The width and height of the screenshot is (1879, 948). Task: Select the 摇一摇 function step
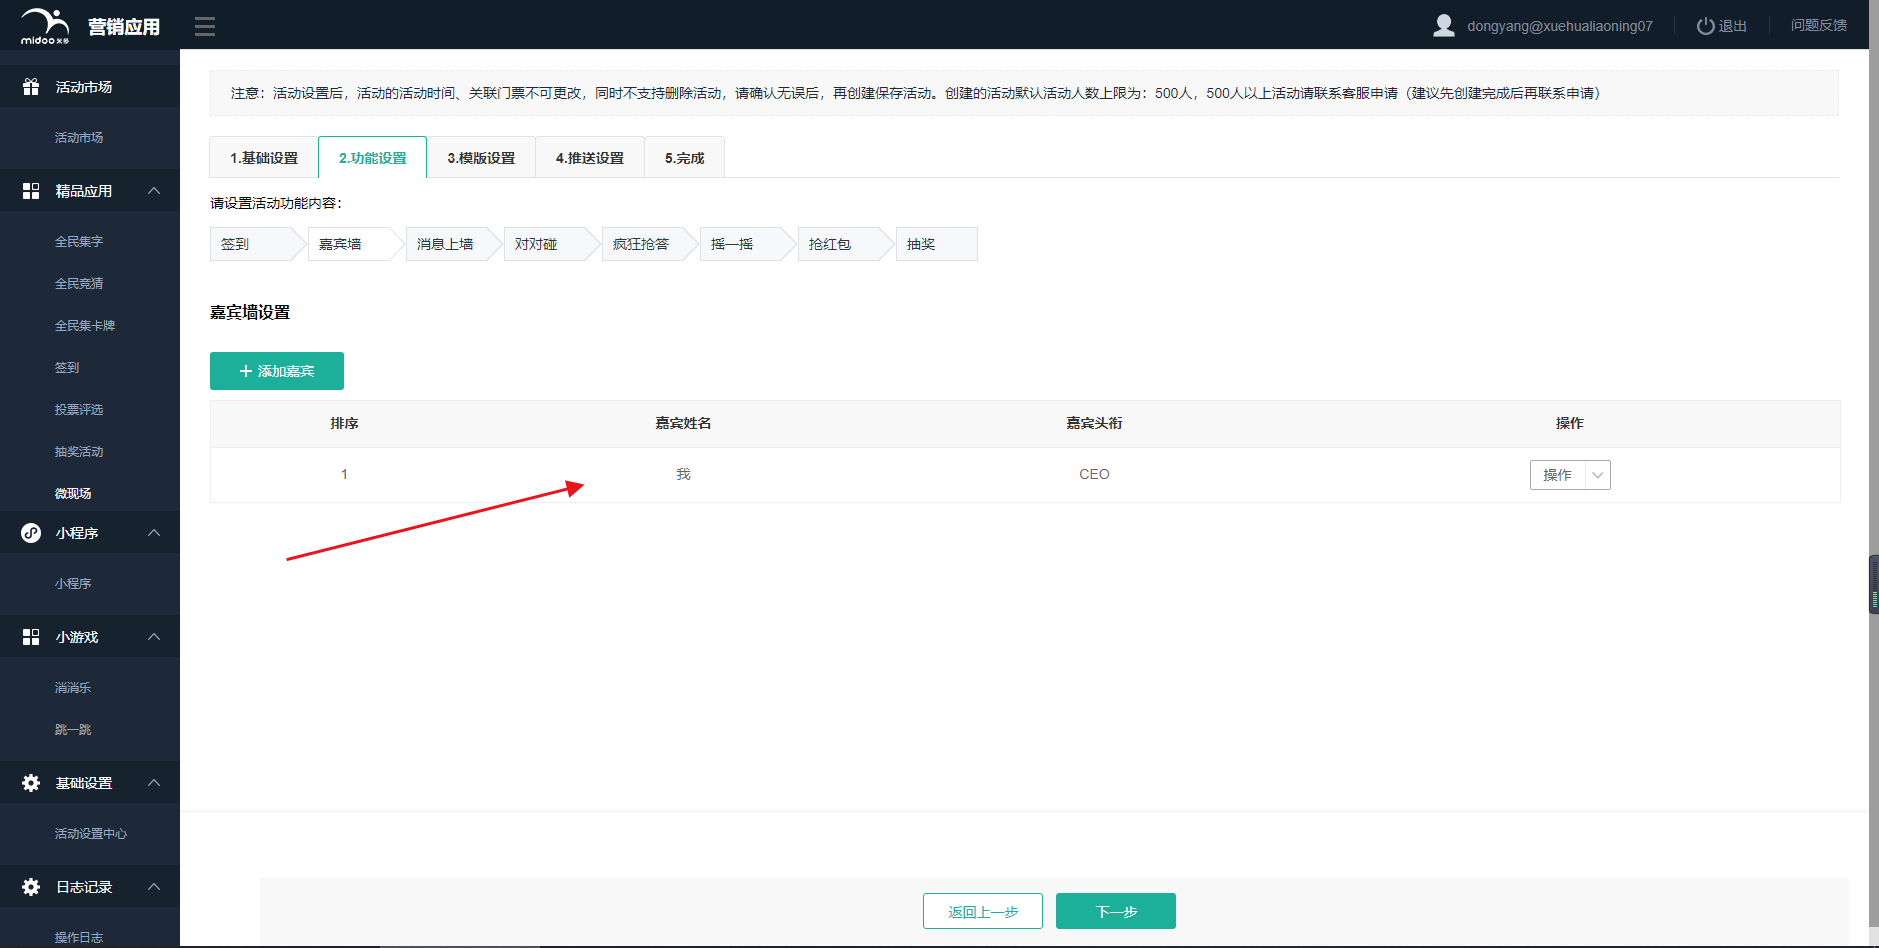[x=747, y=244]
